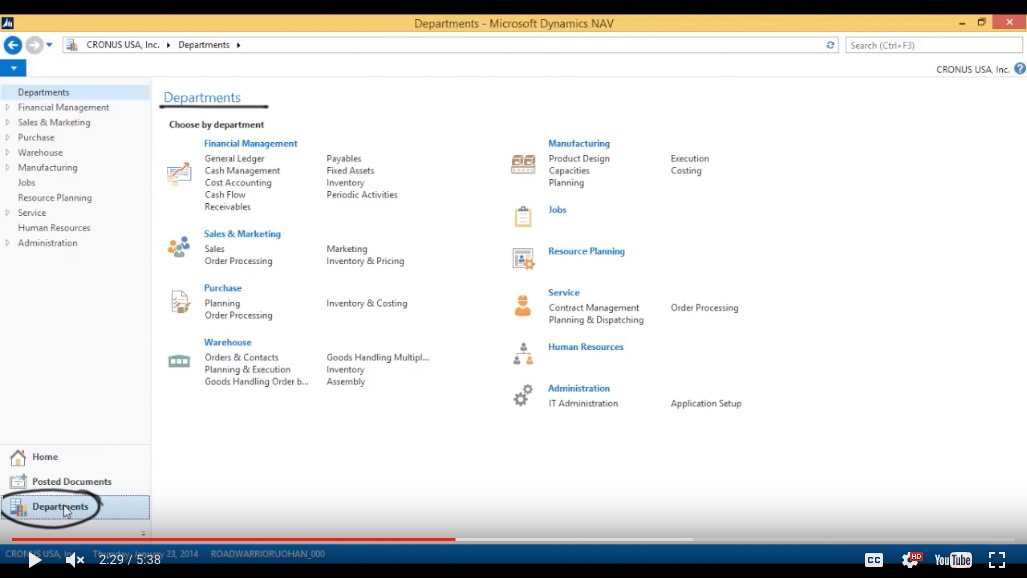Enter fullscreen mode

(x=997, y=560)
